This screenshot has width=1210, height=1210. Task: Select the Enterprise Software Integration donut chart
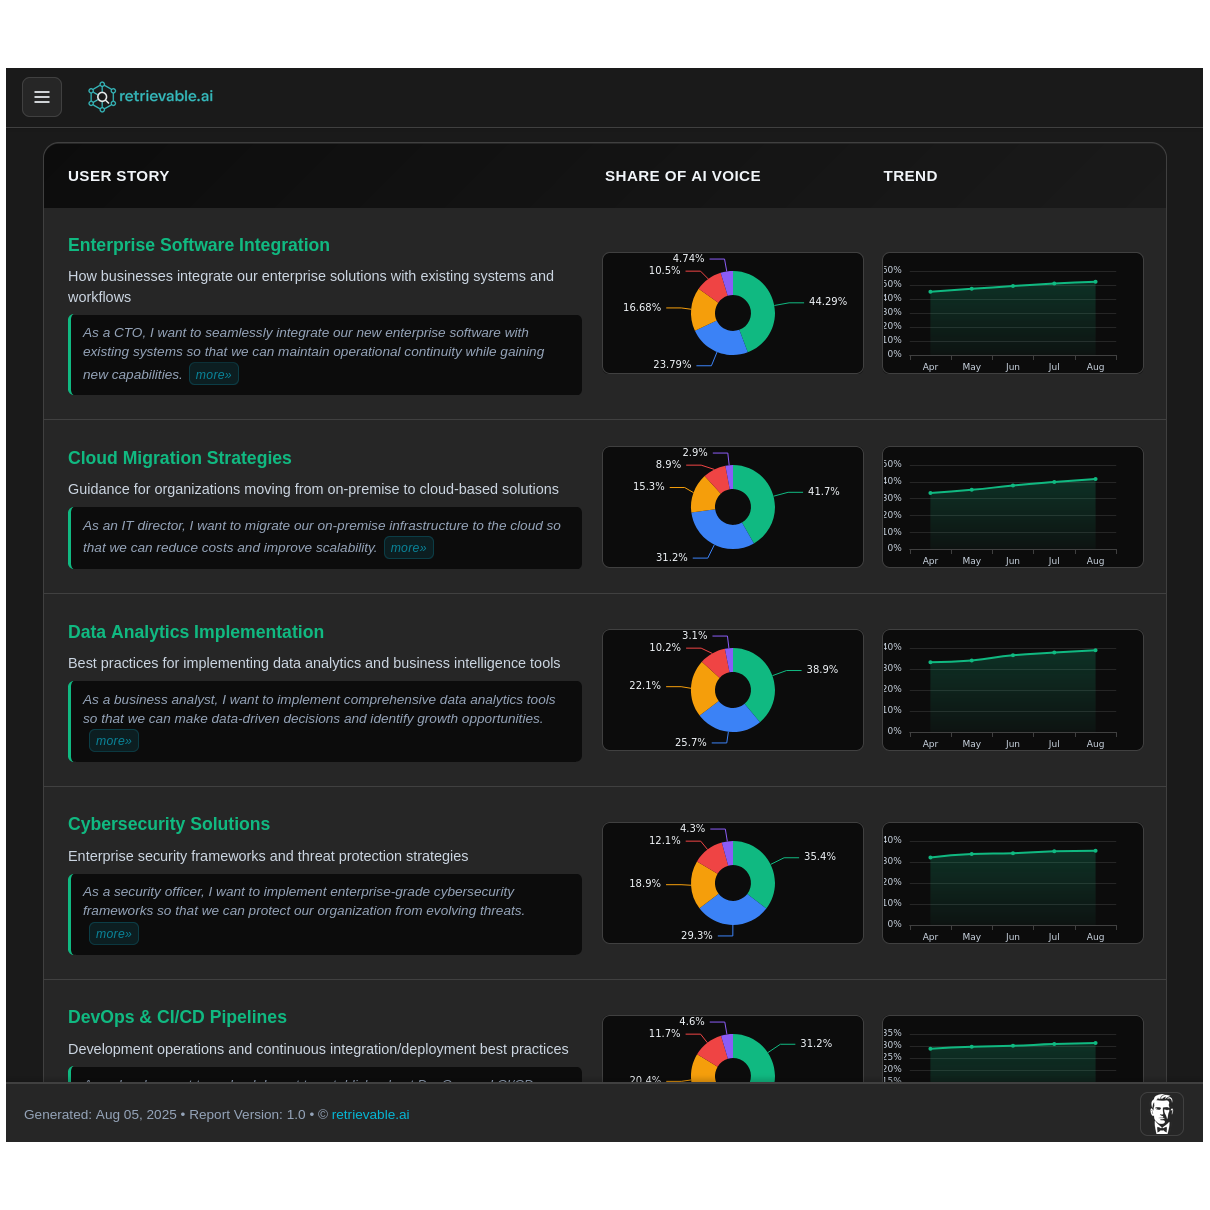[x=732, y=312]
